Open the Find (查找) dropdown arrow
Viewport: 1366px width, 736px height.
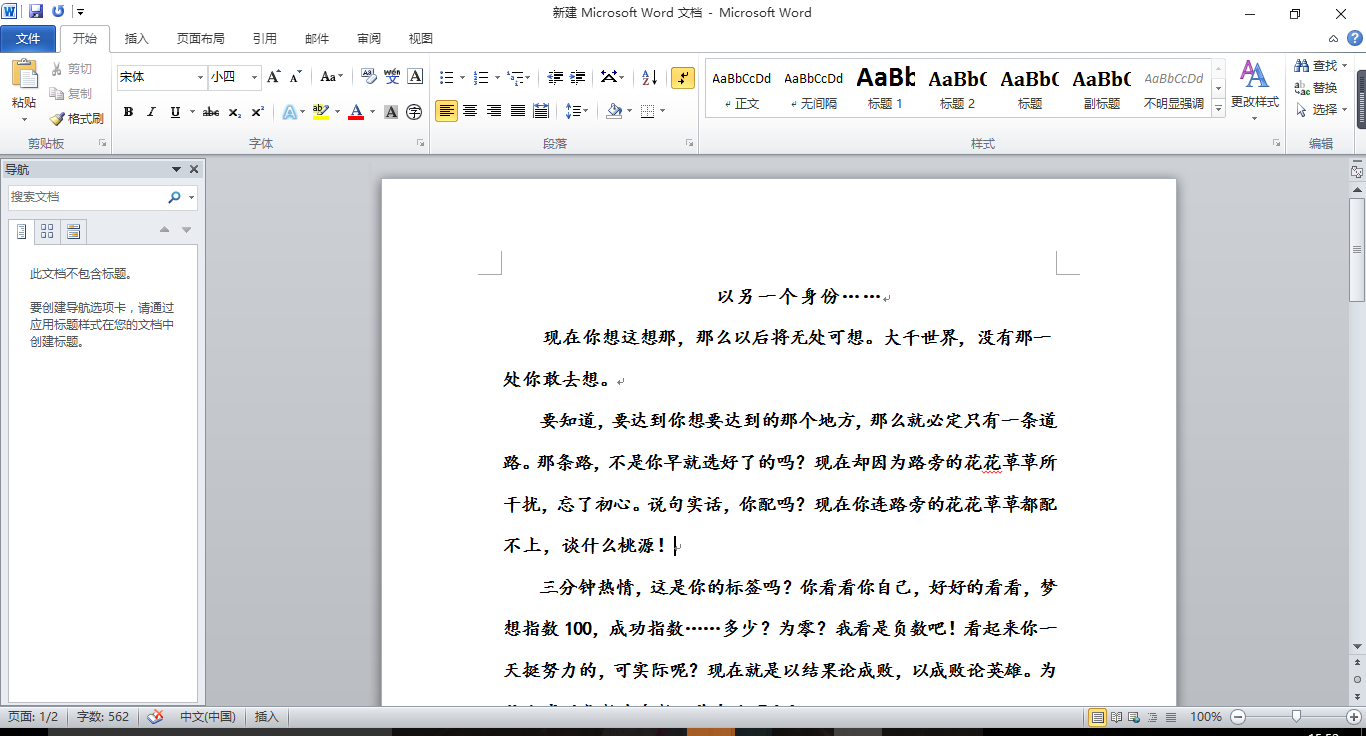pos(1345,66)
